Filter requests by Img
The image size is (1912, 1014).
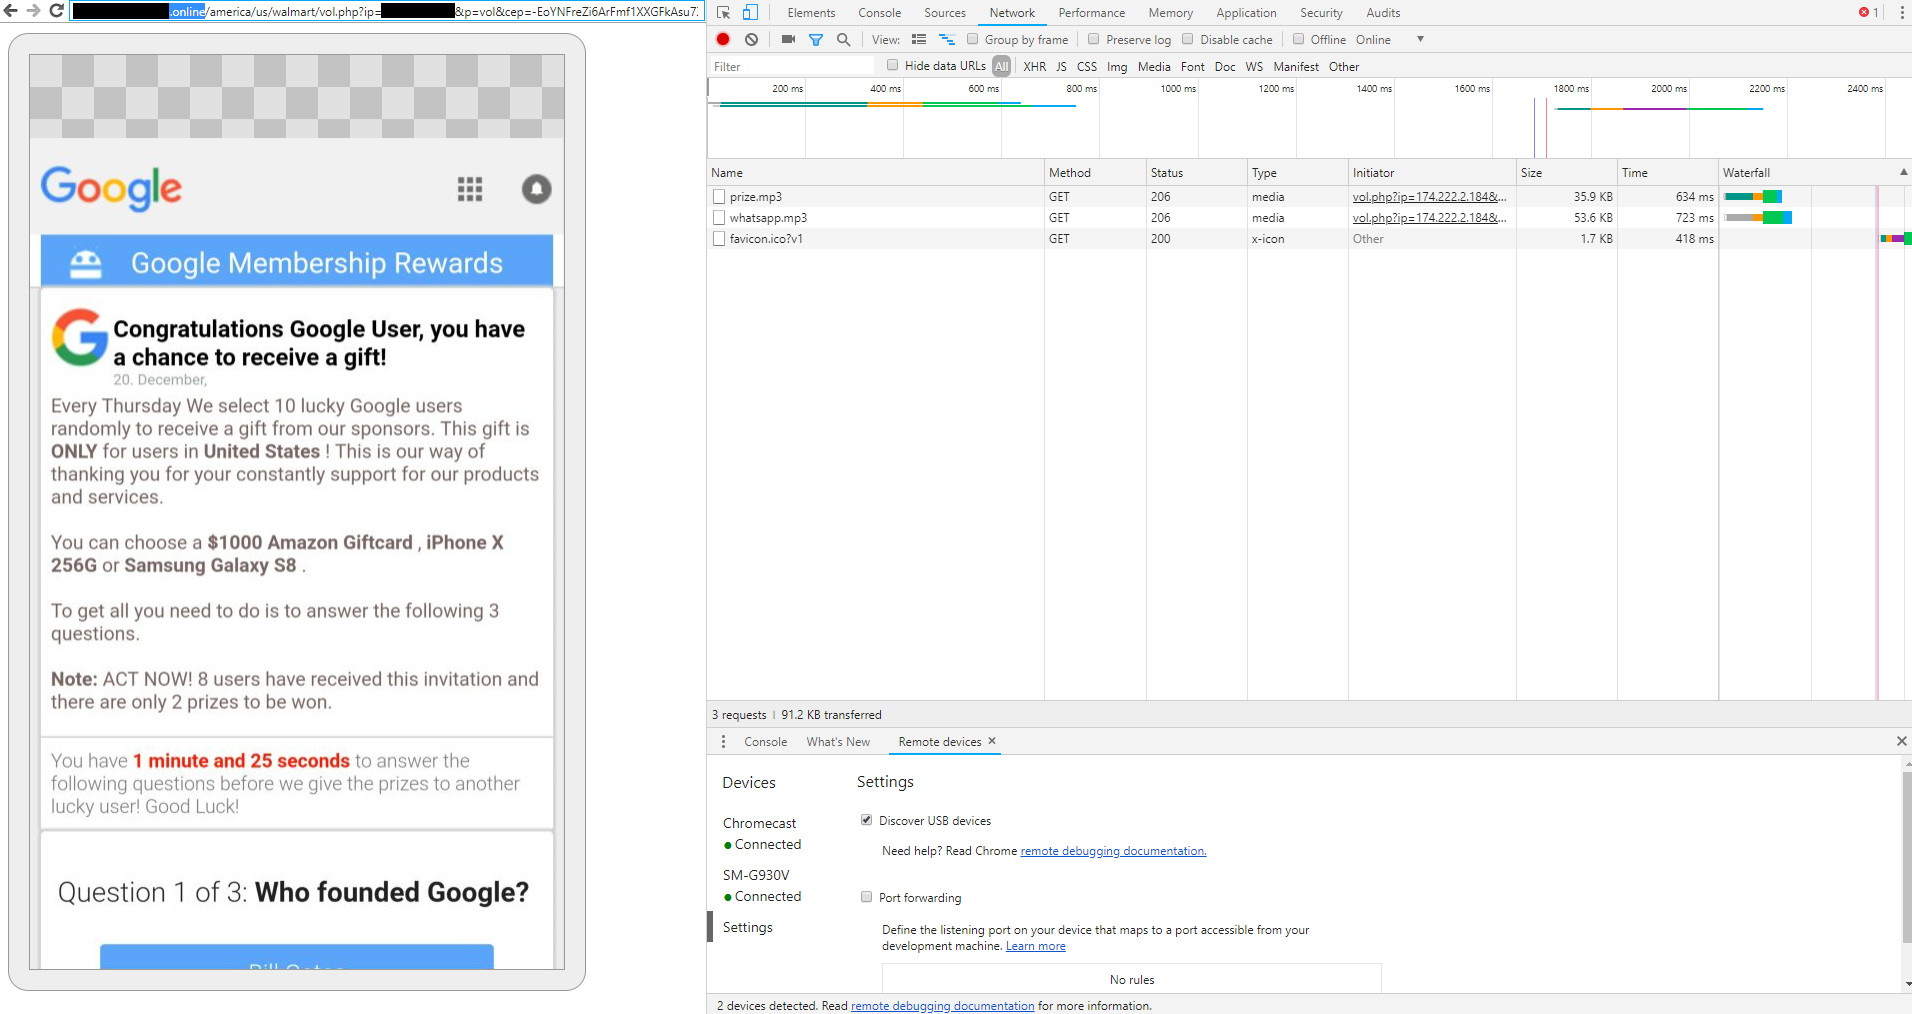(1117, 66)
